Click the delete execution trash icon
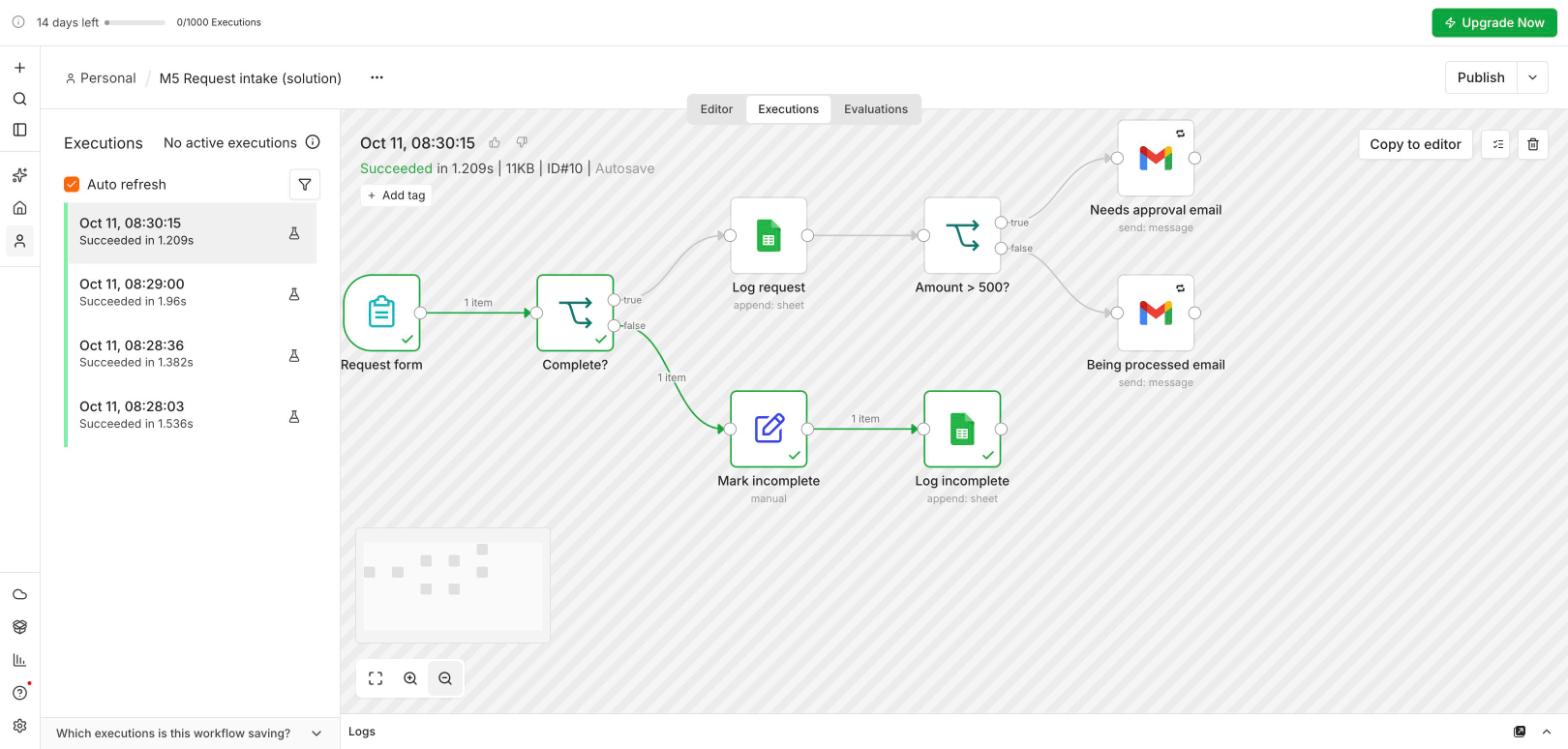This screenshot has height=749, width=1568. tap(1533, 144)
